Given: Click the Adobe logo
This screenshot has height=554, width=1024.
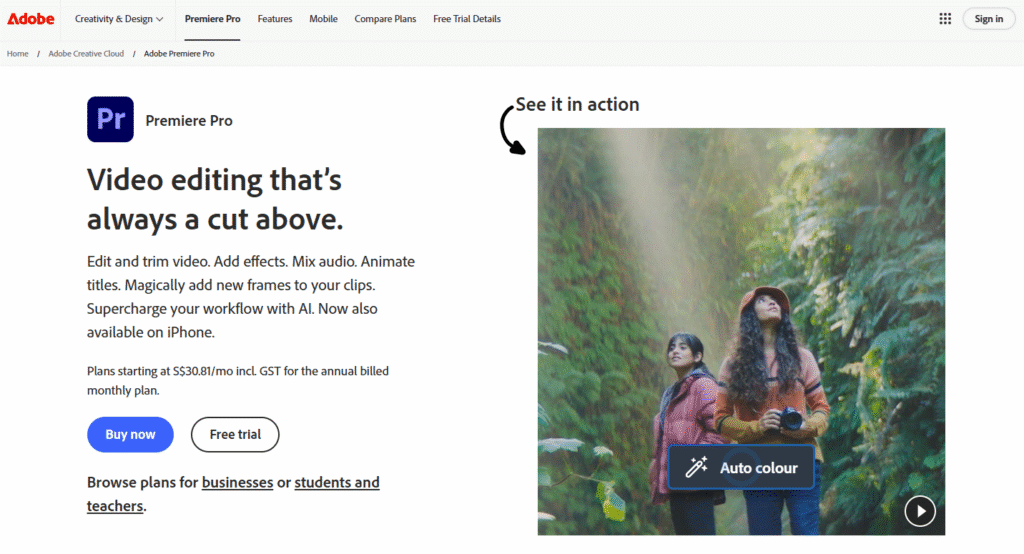Looking at the screenshot, I should coord(31,19).
